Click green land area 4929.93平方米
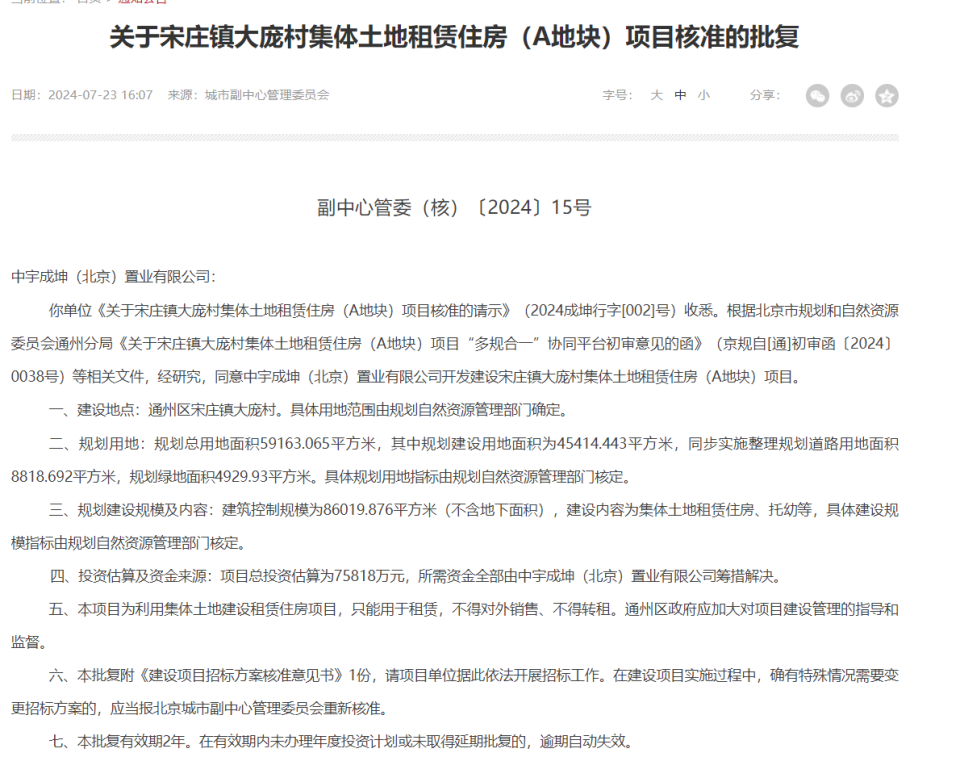Screen dimensions: 960x757 pos(264,476)
